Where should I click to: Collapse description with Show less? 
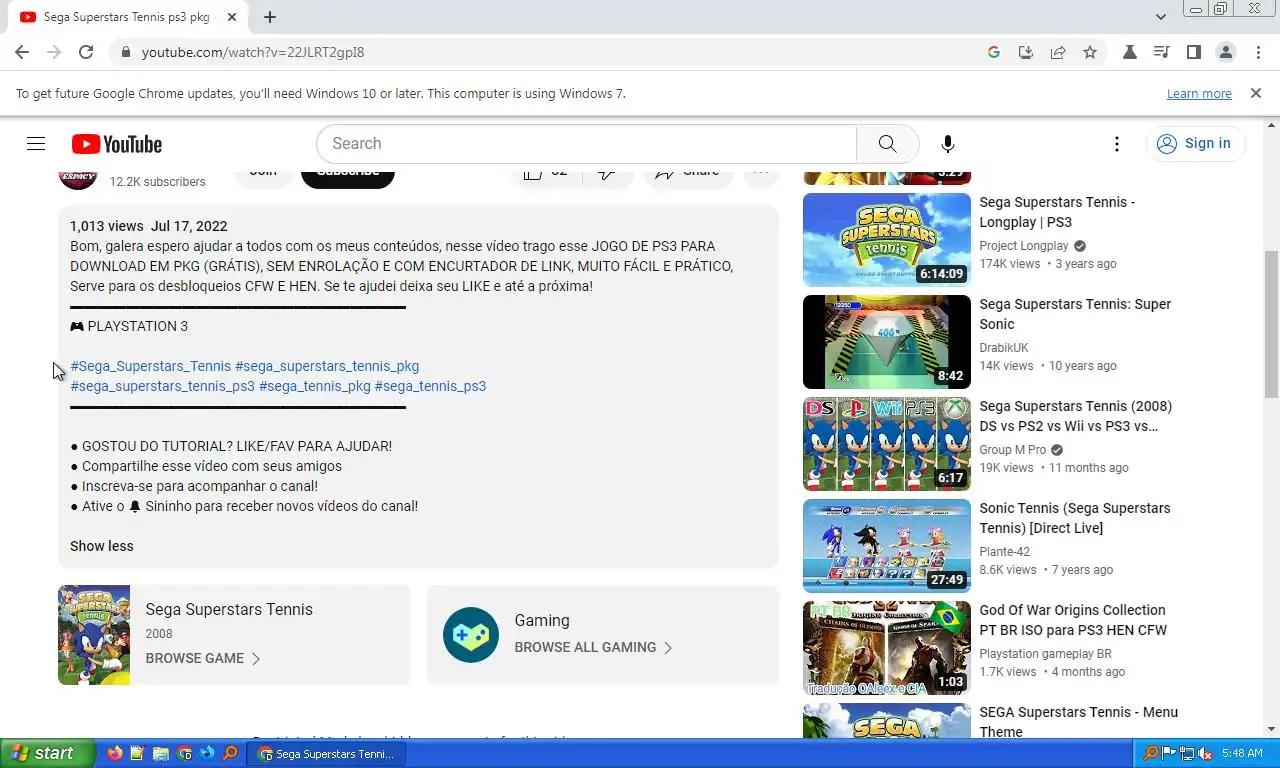click(x=101, y=546)
